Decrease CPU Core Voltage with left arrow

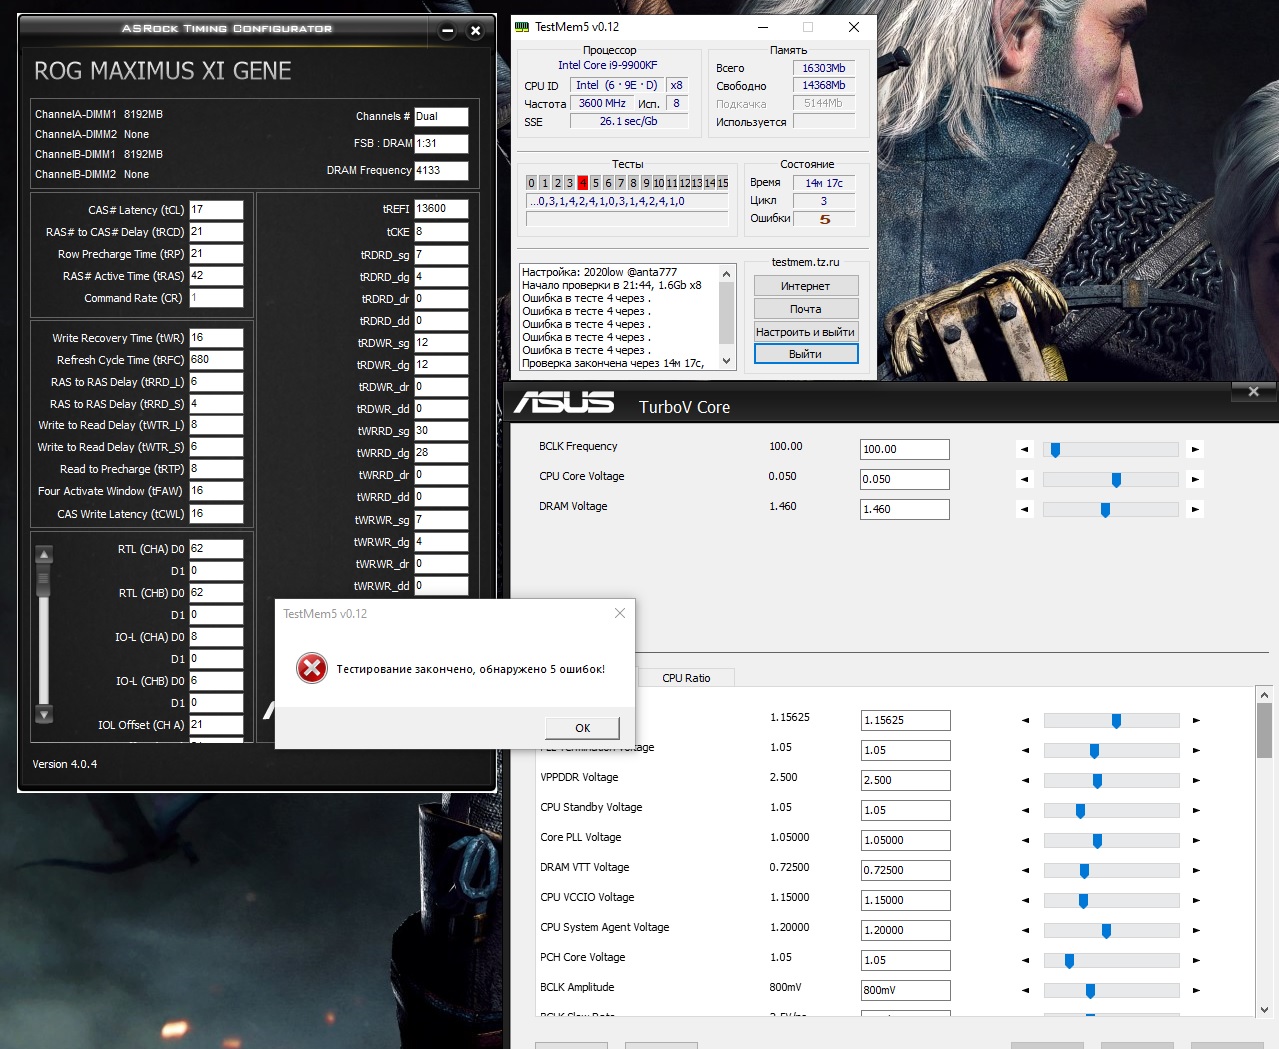(1024, 480)
